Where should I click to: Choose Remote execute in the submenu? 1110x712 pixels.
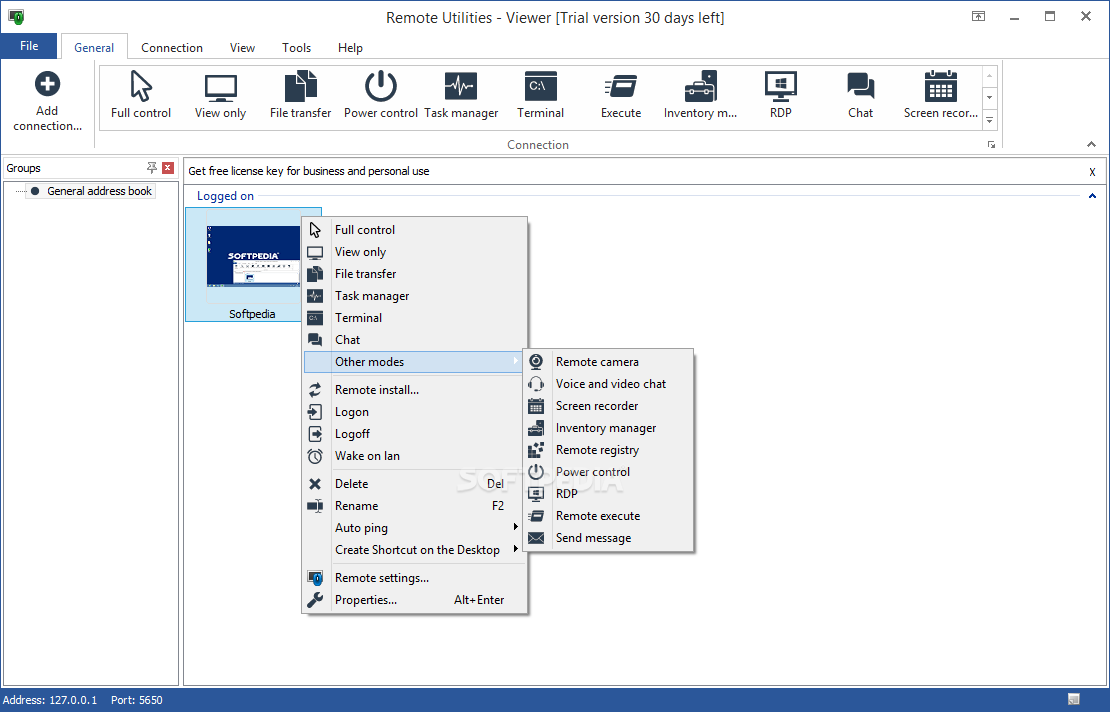(608, 515)
